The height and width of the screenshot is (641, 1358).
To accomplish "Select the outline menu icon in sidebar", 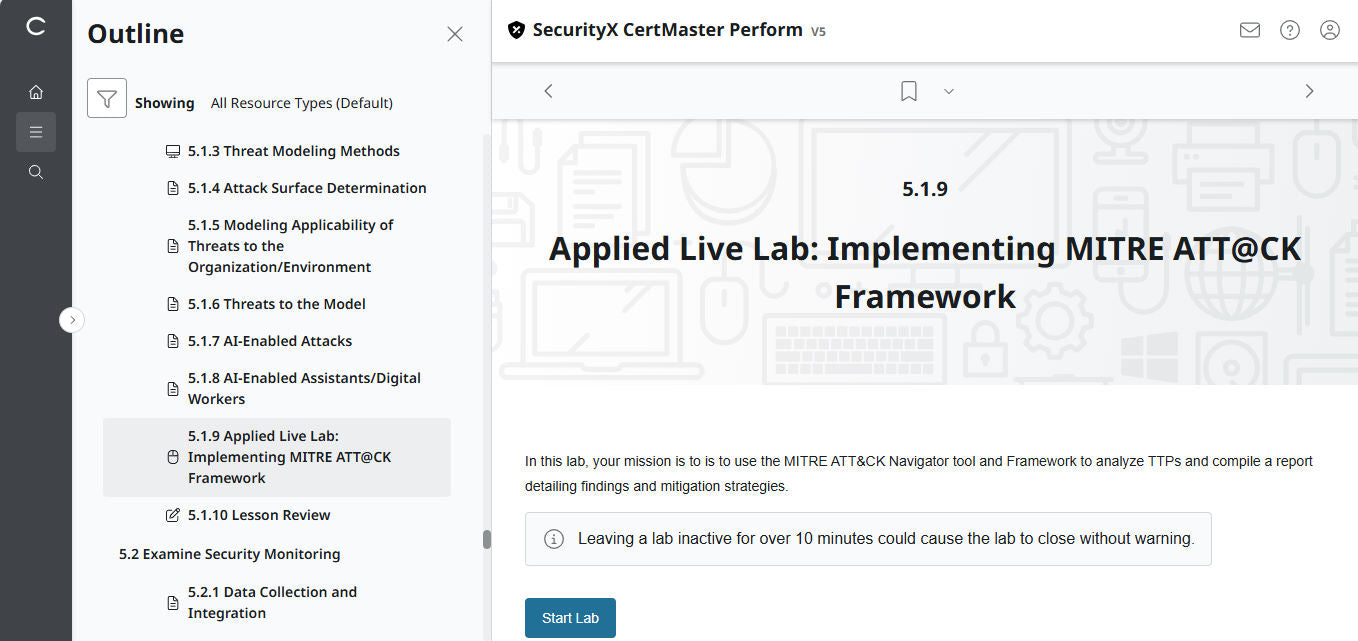I will point(36,131).
